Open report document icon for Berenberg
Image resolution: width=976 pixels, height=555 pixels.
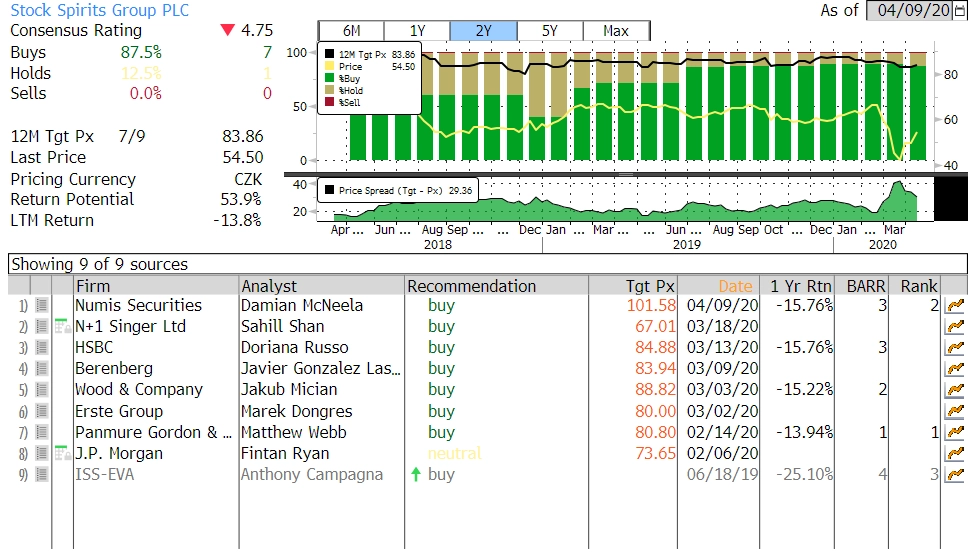point(42,369)
